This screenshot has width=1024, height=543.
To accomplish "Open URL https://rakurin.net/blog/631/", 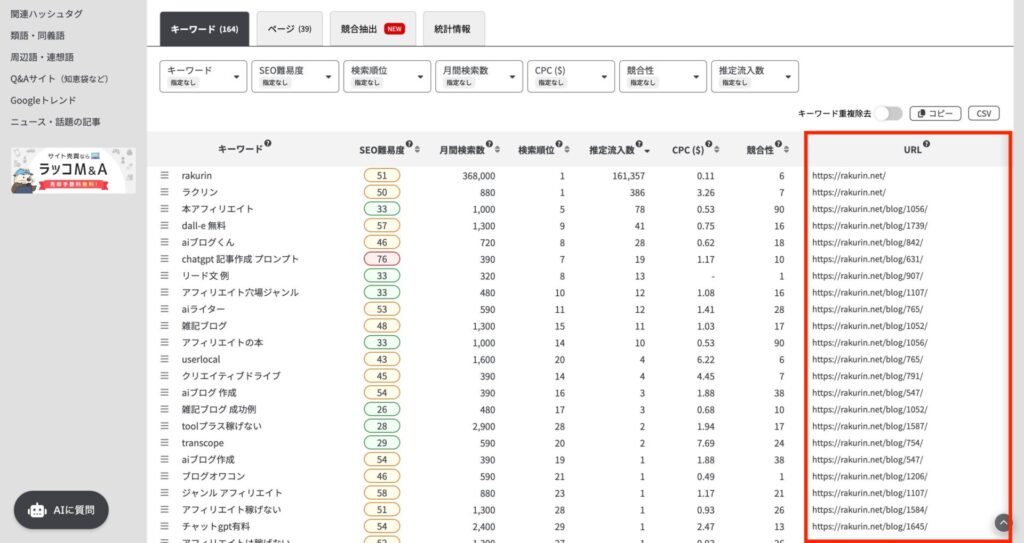I will point(867,259).
